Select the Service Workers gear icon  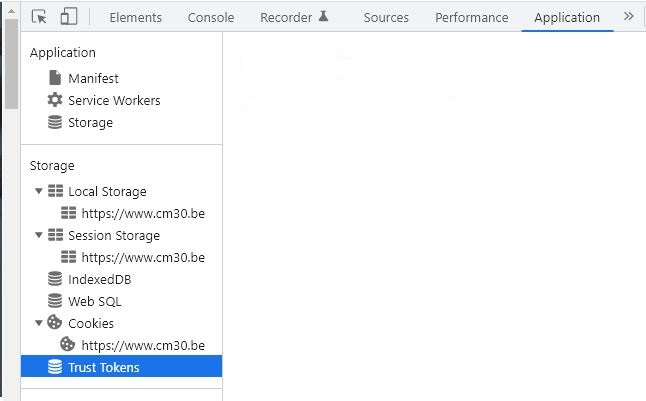55,100
